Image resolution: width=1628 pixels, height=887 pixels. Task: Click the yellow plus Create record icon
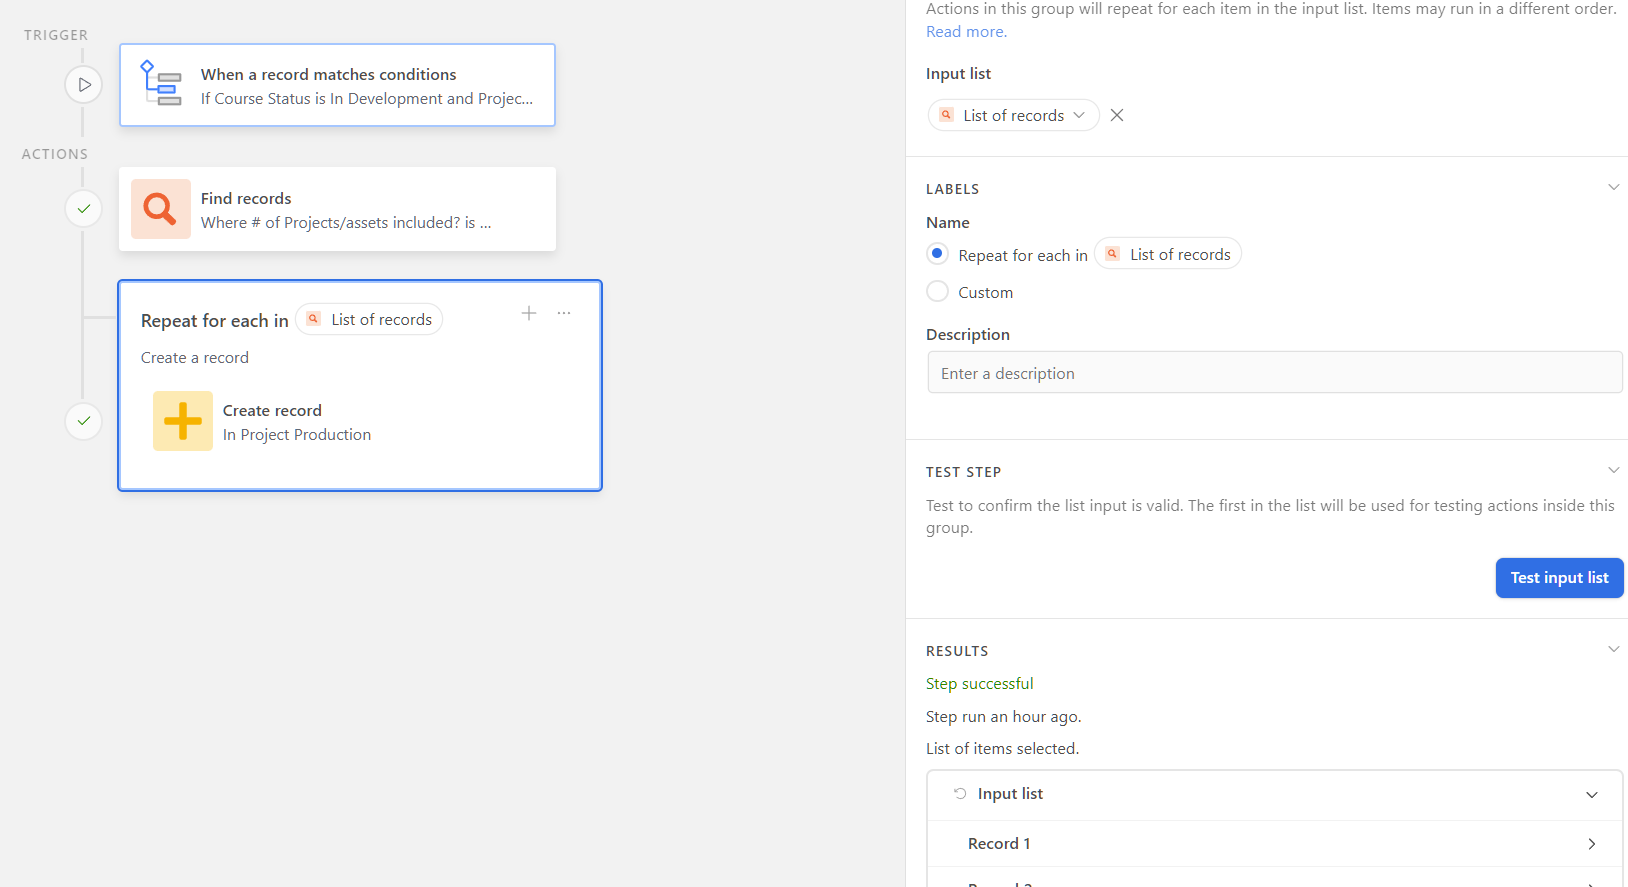[182, 421]
